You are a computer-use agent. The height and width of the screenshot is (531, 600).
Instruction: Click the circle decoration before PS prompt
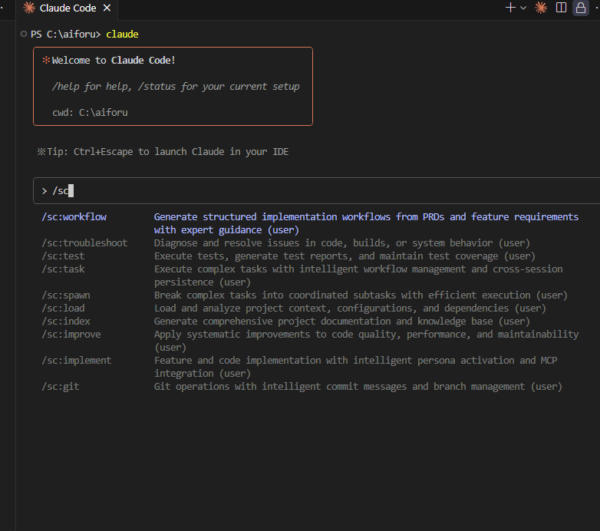coord(24,34)
